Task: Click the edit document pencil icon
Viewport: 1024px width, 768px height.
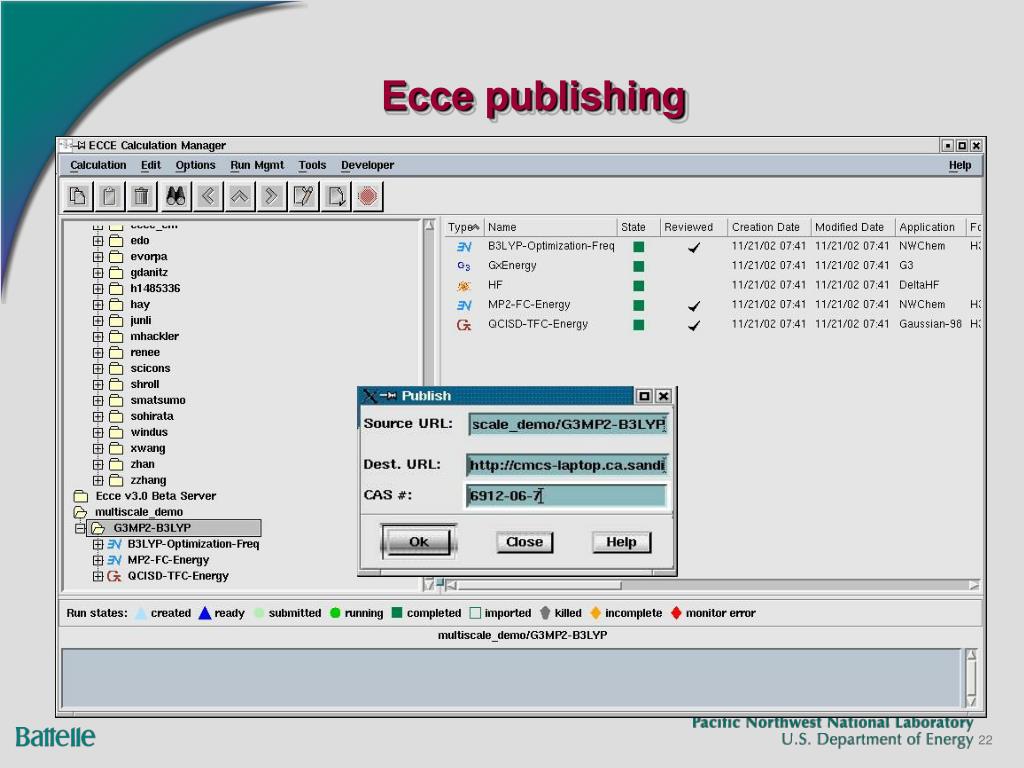Action: coord(304,196)
